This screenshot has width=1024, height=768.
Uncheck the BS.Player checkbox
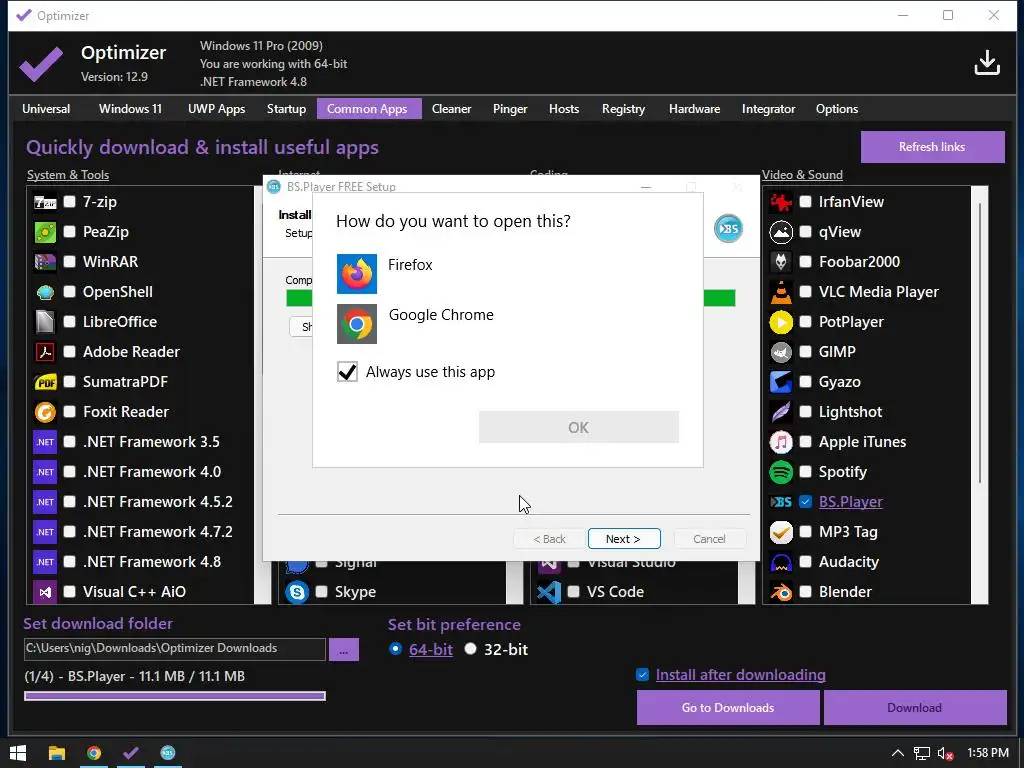pos(806,502)
